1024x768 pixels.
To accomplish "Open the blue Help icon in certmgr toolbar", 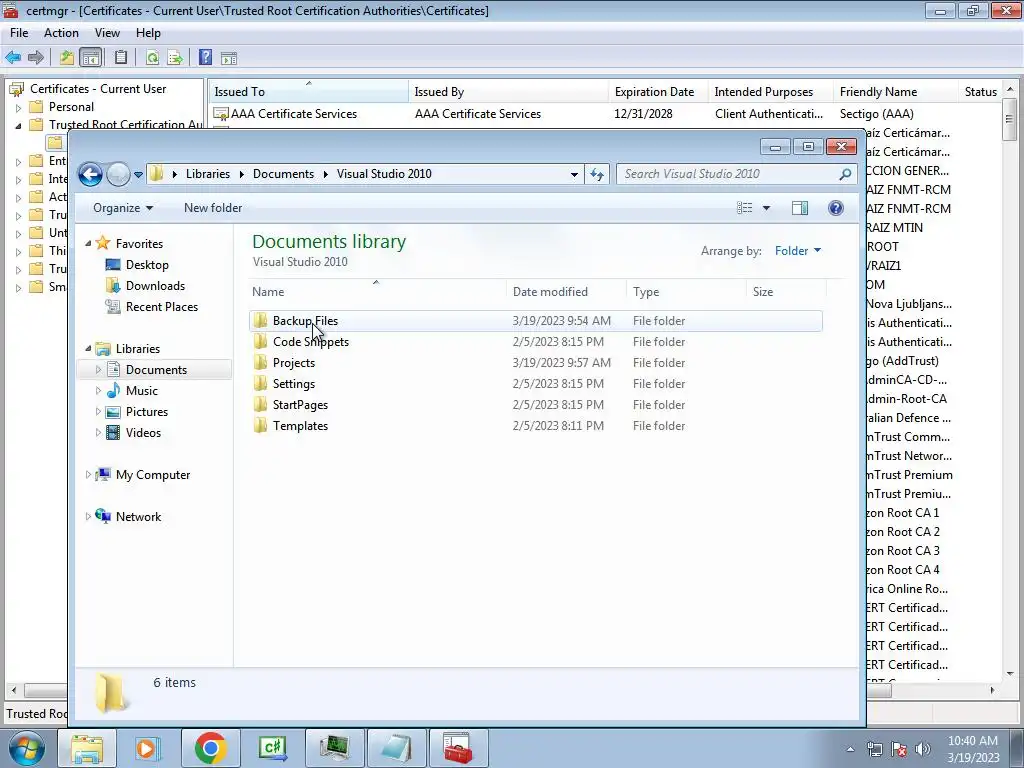I will point(205,58).
